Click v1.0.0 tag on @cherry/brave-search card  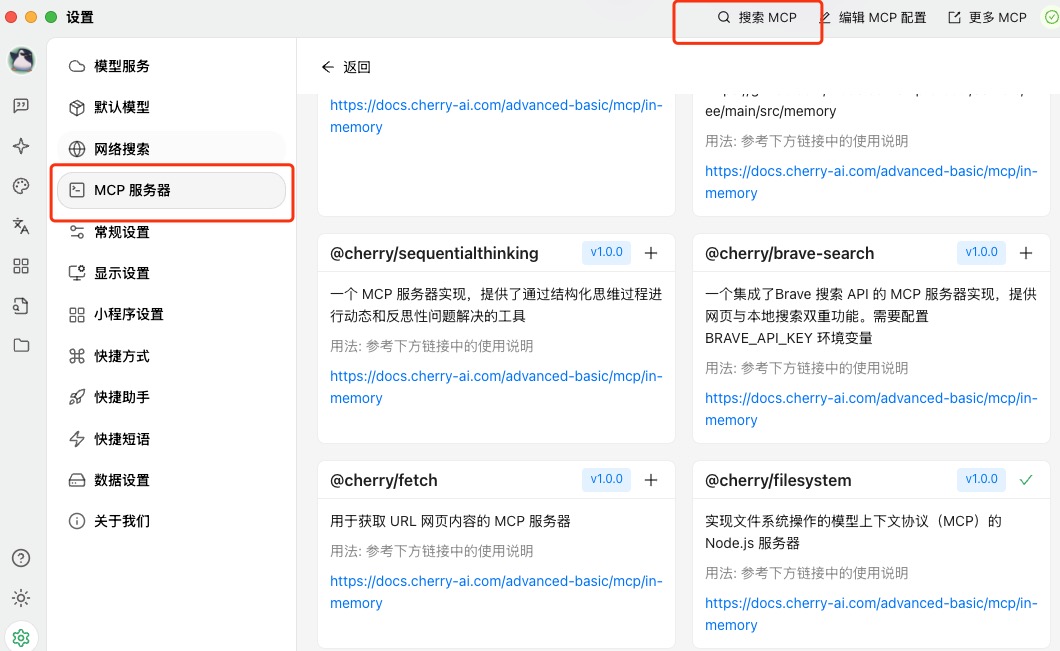pyautogui.click(x=982, y=252)
